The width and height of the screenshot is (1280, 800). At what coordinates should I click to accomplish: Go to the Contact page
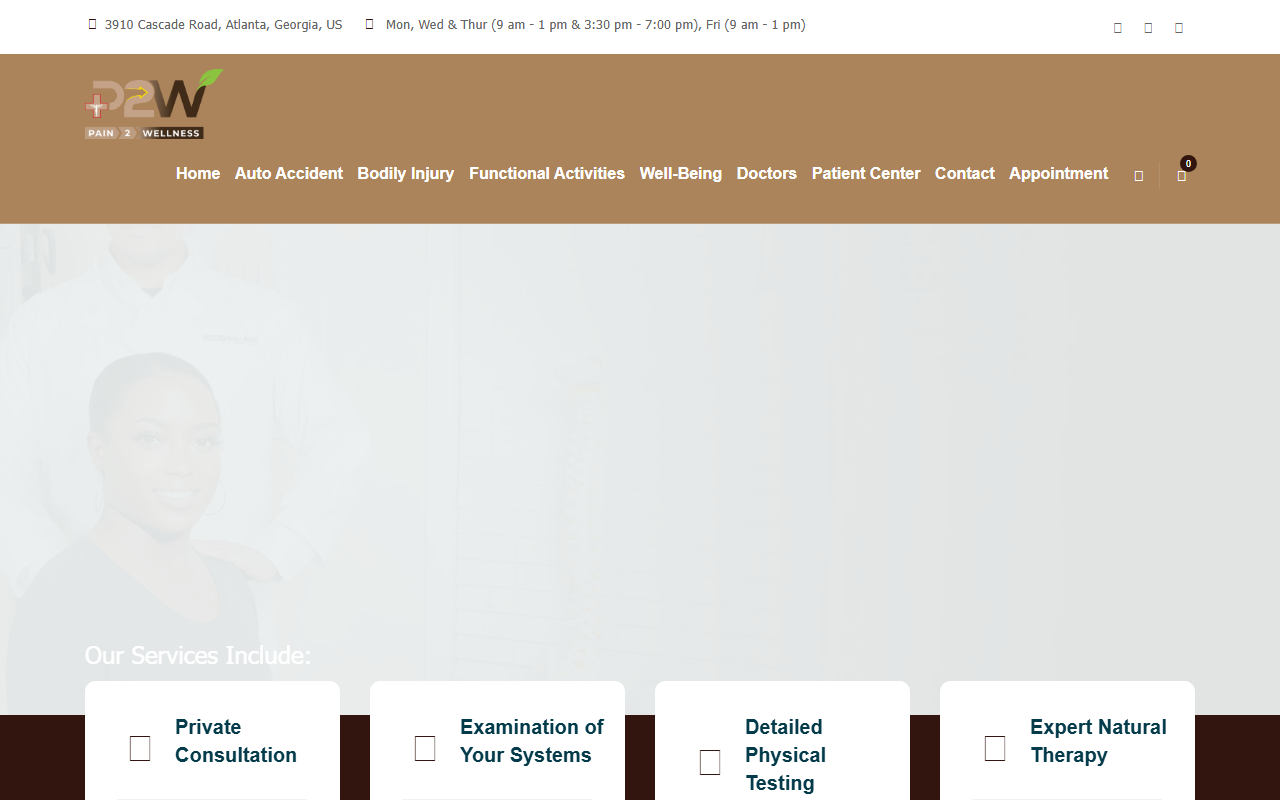[965, 173]
